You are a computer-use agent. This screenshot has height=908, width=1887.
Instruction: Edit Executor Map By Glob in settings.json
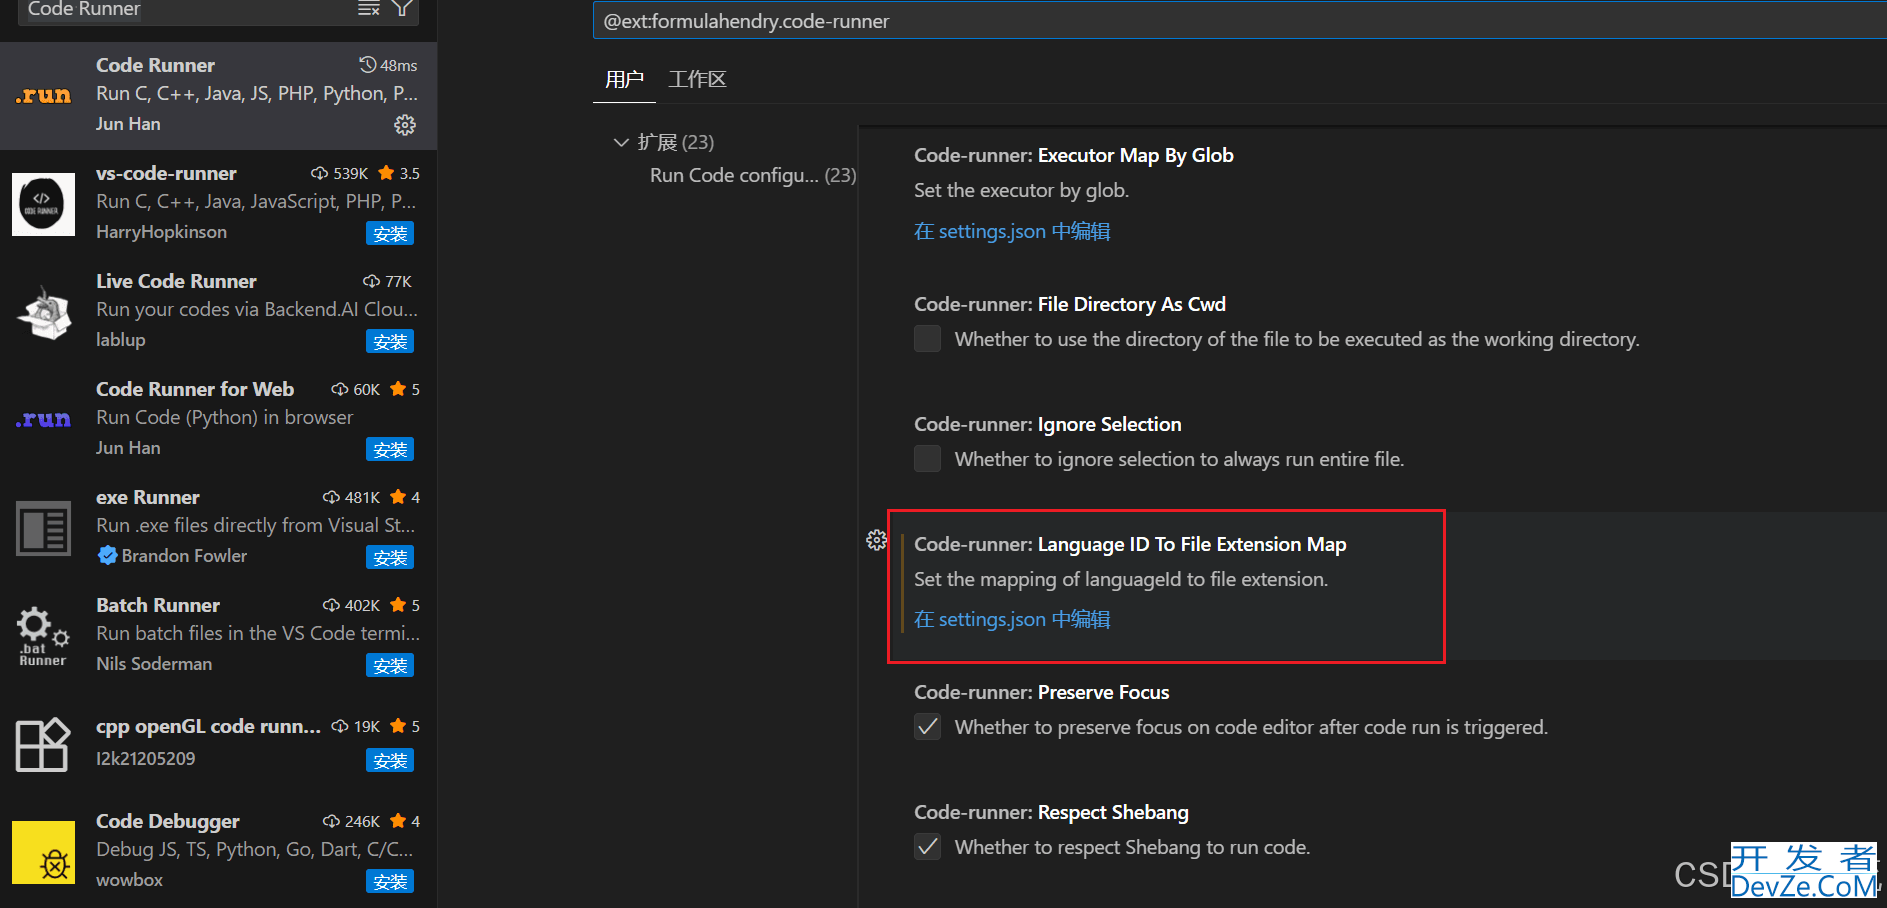pyautogui.click(x=1012, y=231)
